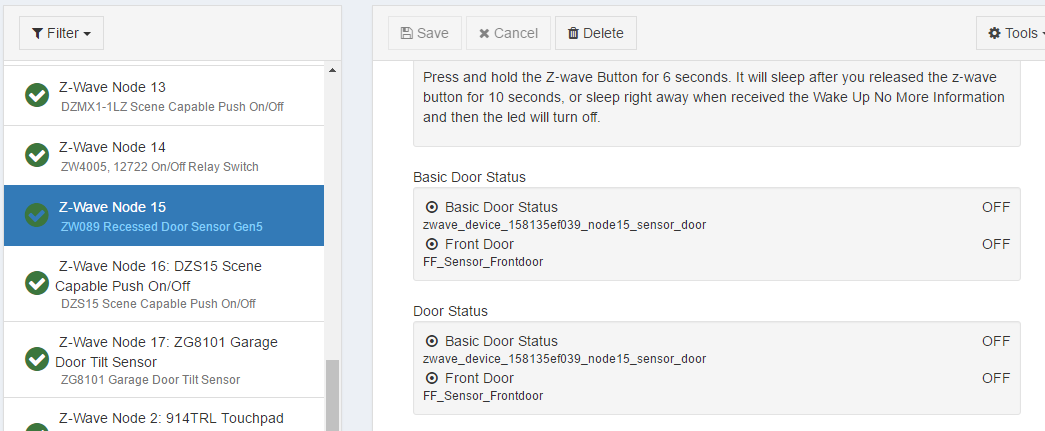Open the Filter dropdown
The image size is (1045, 431).
pos(61,33)
